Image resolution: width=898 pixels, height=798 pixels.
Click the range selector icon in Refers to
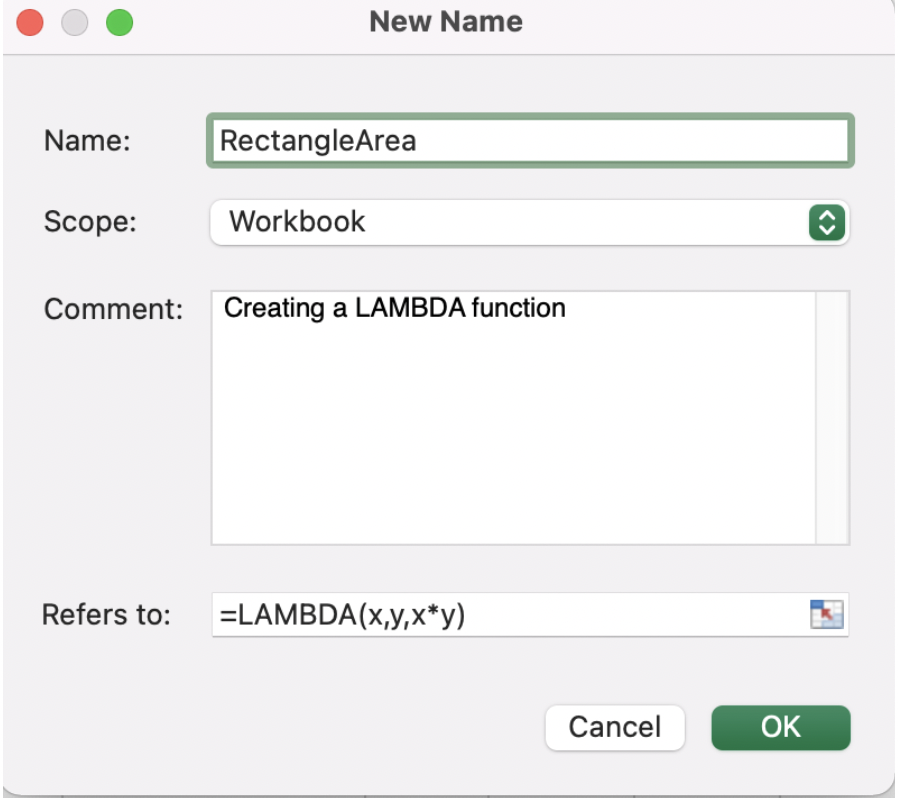[x=826, y=614]
